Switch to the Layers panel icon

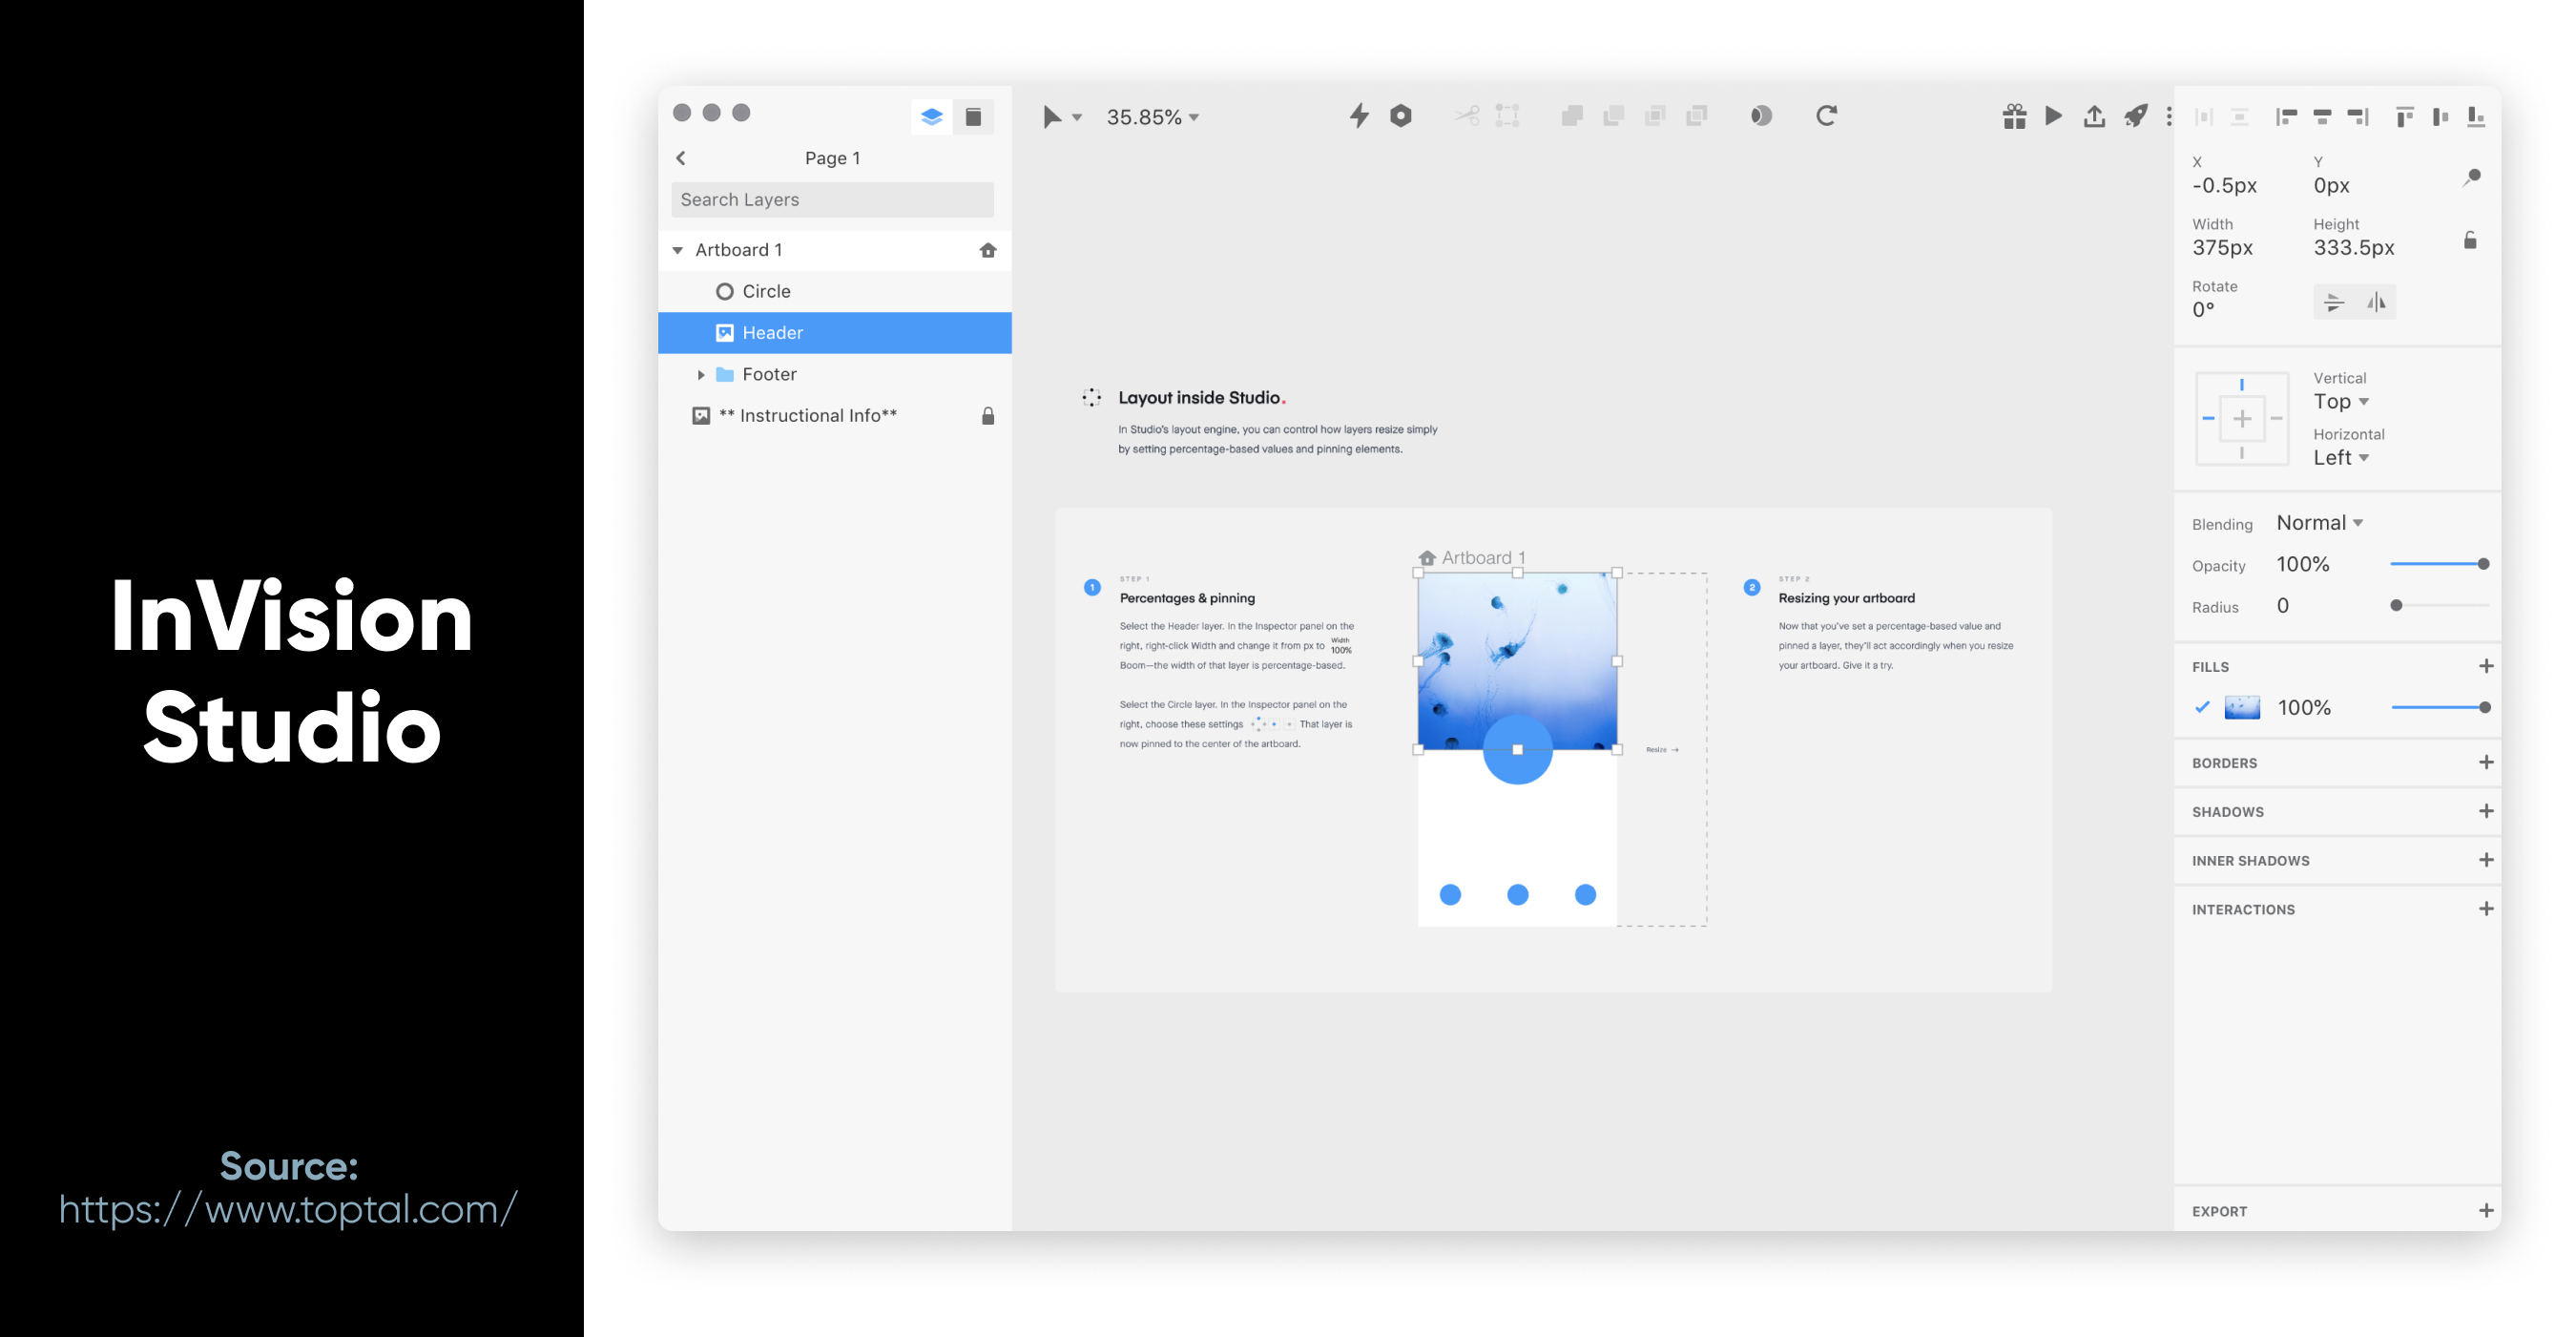931,117
